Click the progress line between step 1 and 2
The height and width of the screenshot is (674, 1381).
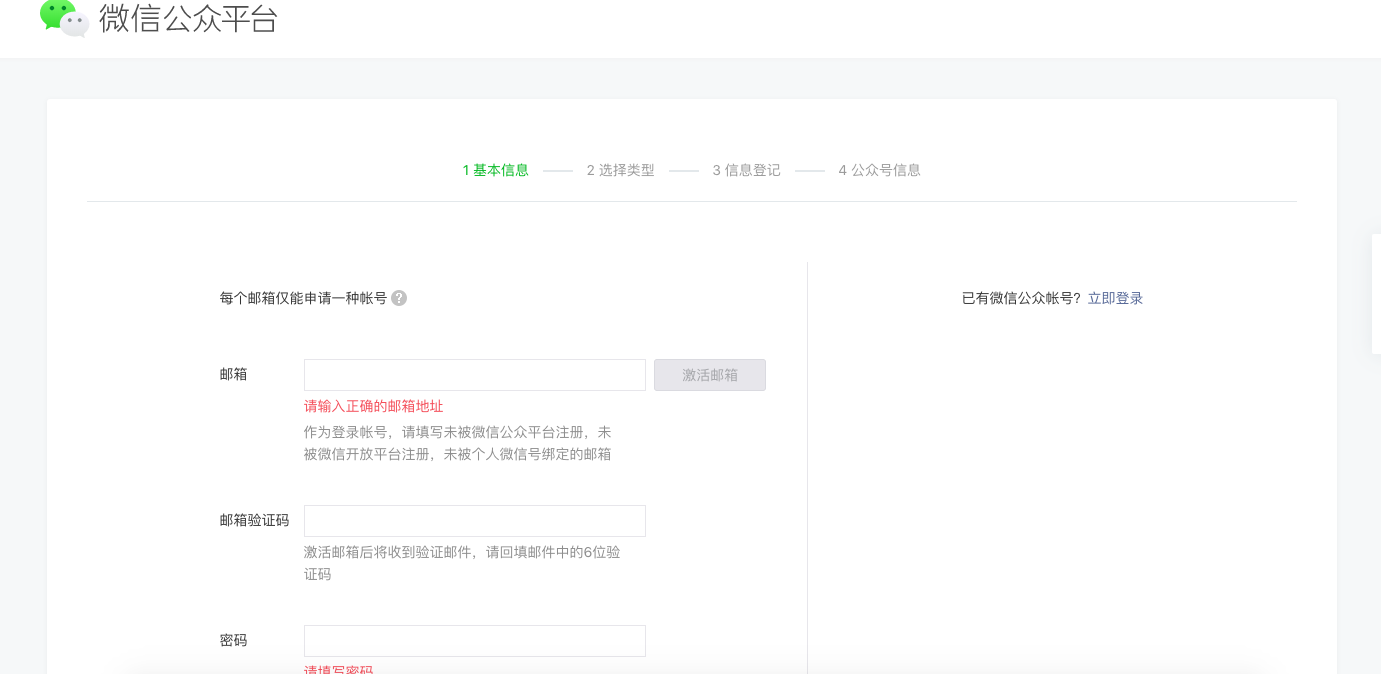point(557,170)
